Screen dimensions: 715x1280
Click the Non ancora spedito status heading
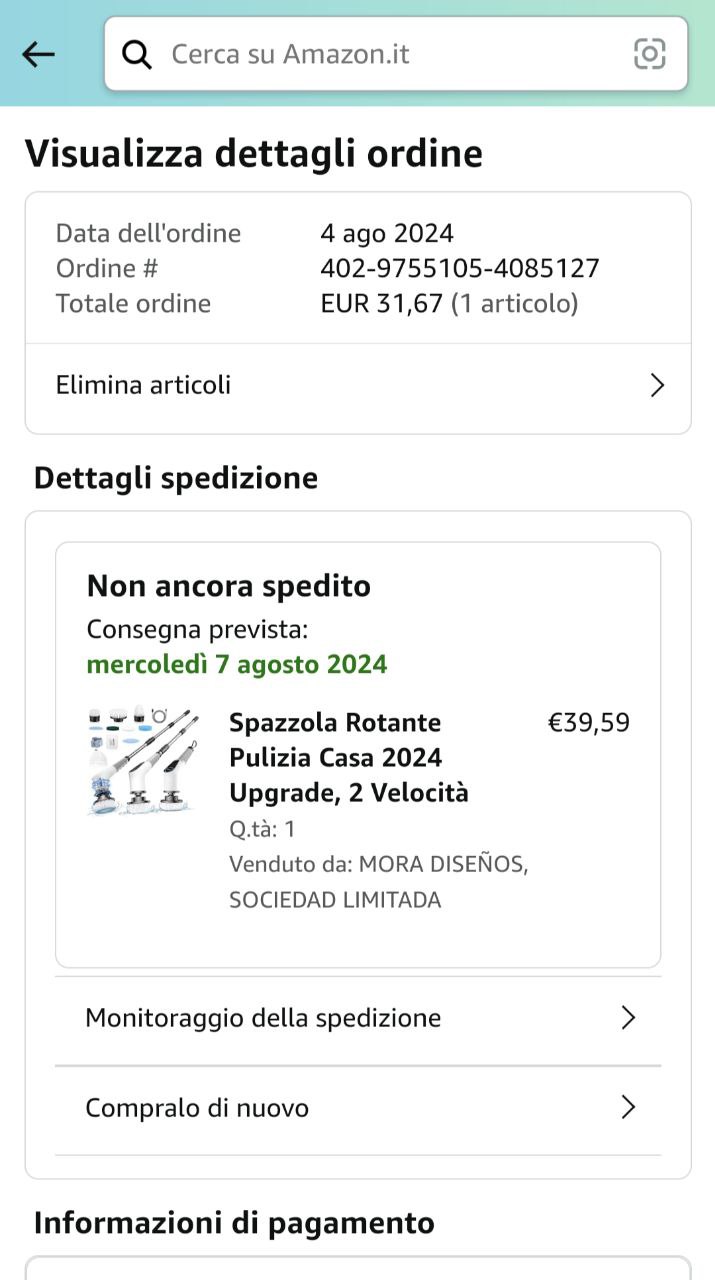[229, 586]
